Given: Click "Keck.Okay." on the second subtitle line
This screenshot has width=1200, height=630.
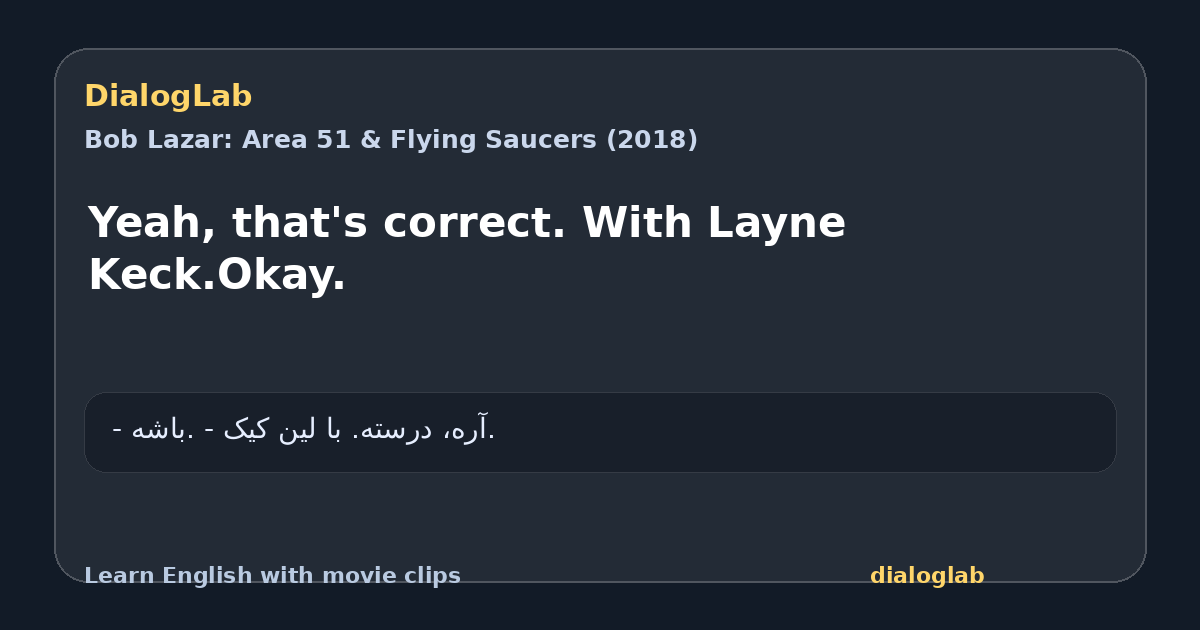Looking at the screenshot, I should coord(217,275).
